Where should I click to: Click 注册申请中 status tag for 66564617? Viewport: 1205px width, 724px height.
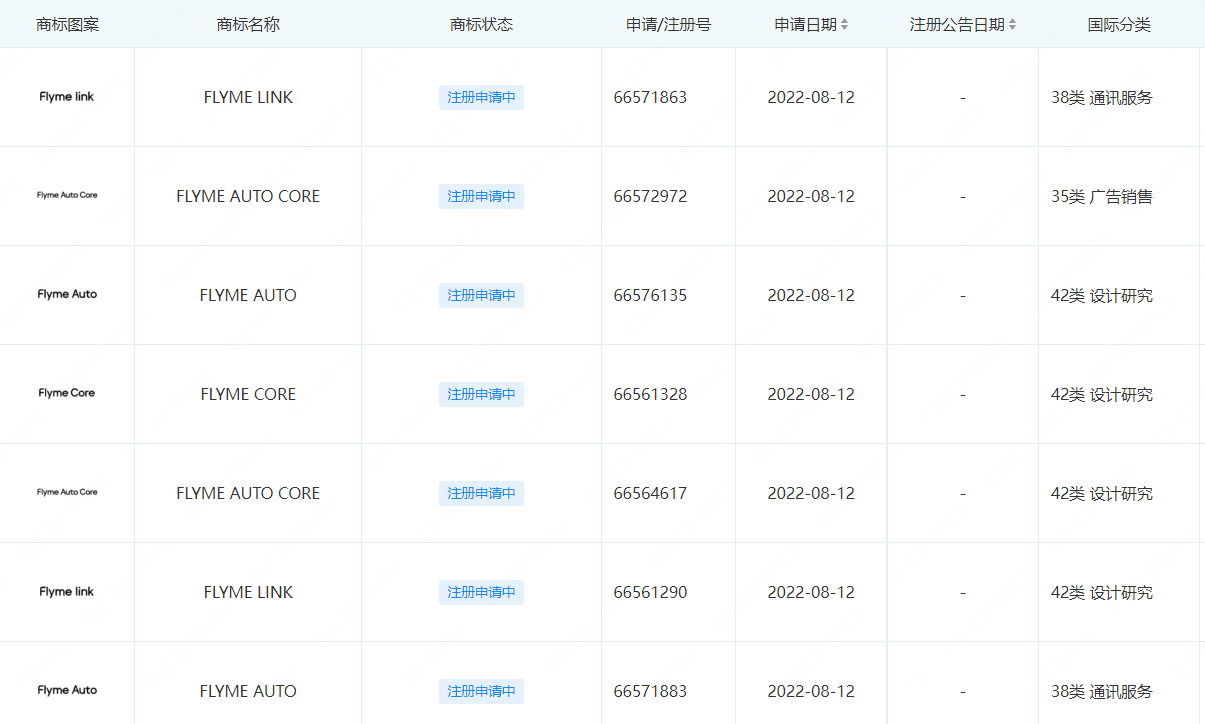(481, 494)
